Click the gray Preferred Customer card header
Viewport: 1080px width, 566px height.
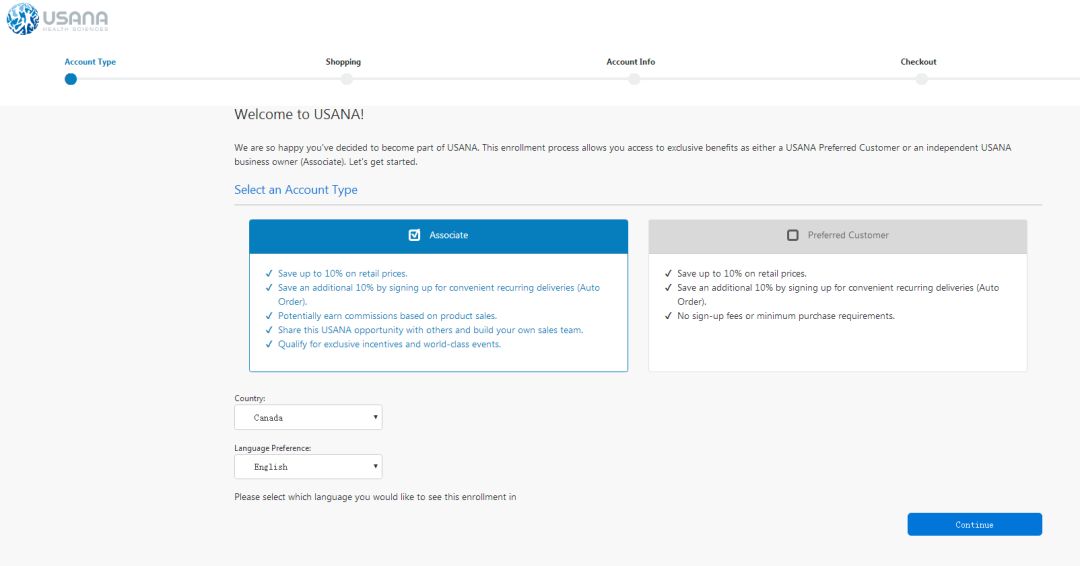pyautogui.click(x=838, y=236)
